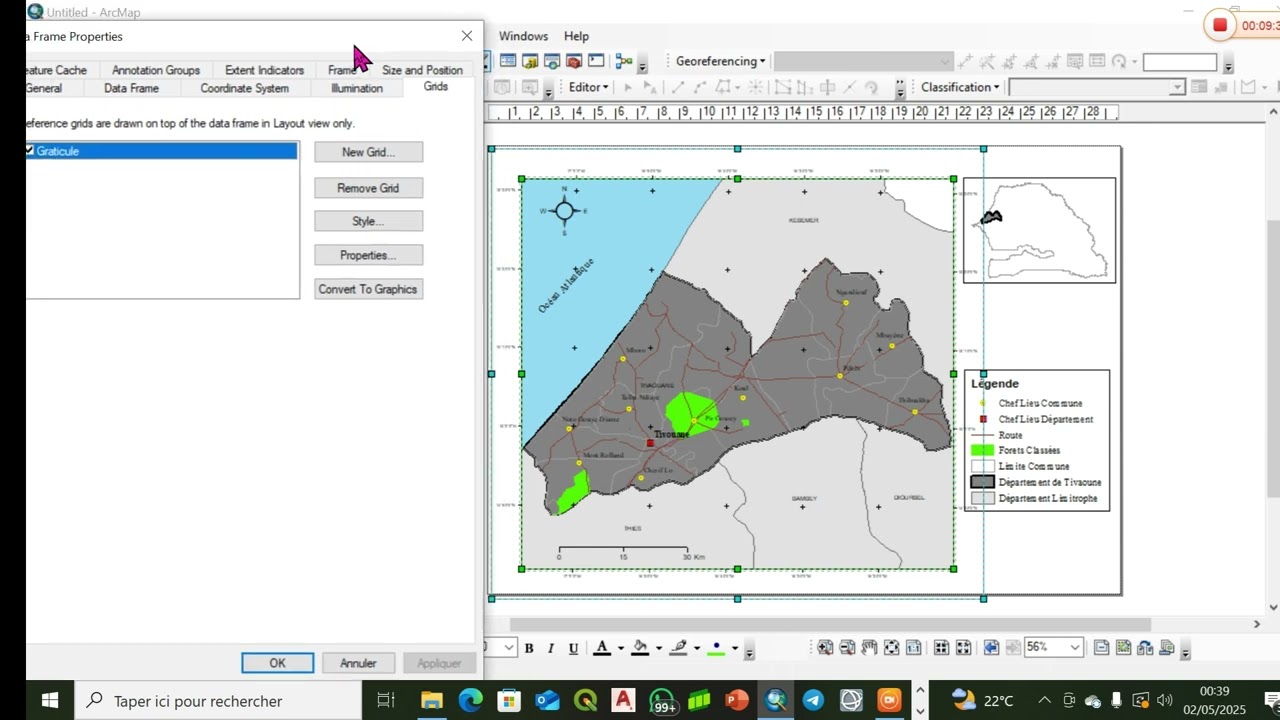The width and height of the screenshot is (1280, 720).
Task: Open QGIS from the taskbar
Action: 585,700
